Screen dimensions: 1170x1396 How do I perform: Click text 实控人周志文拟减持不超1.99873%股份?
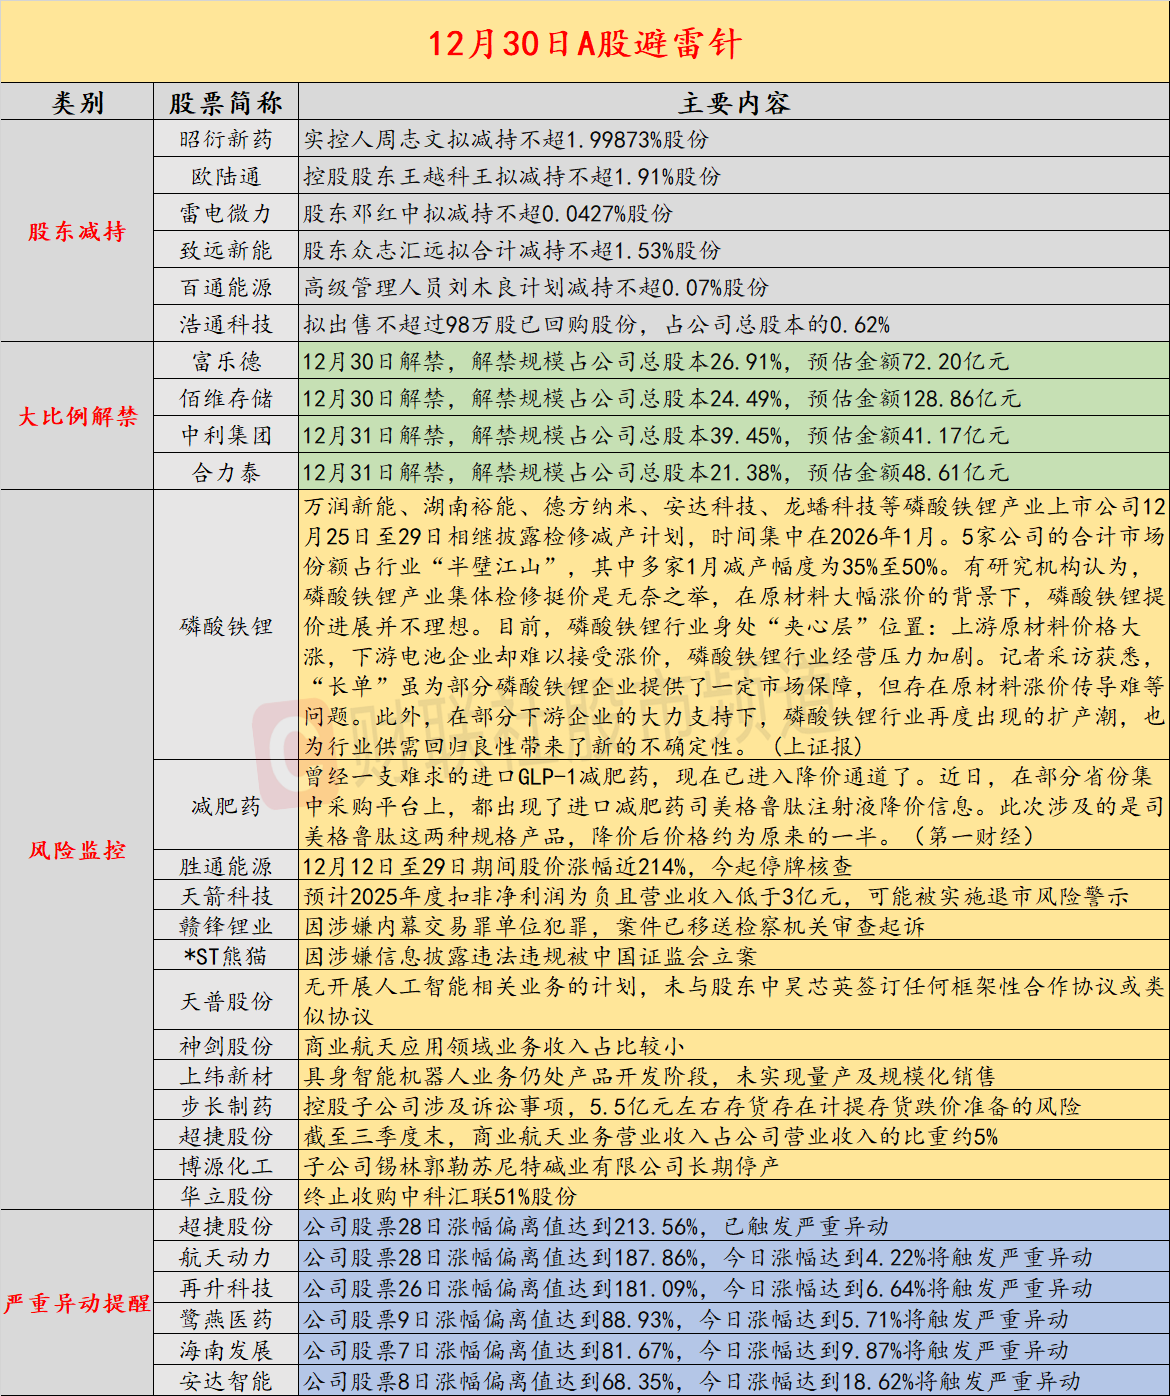(506, 140)
